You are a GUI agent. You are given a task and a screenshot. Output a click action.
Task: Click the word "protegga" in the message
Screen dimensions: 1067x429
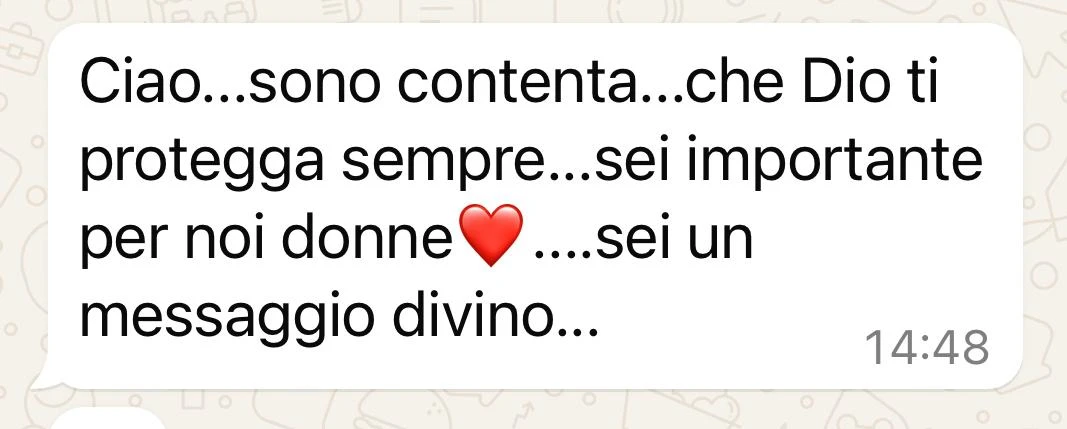[202, 165]
